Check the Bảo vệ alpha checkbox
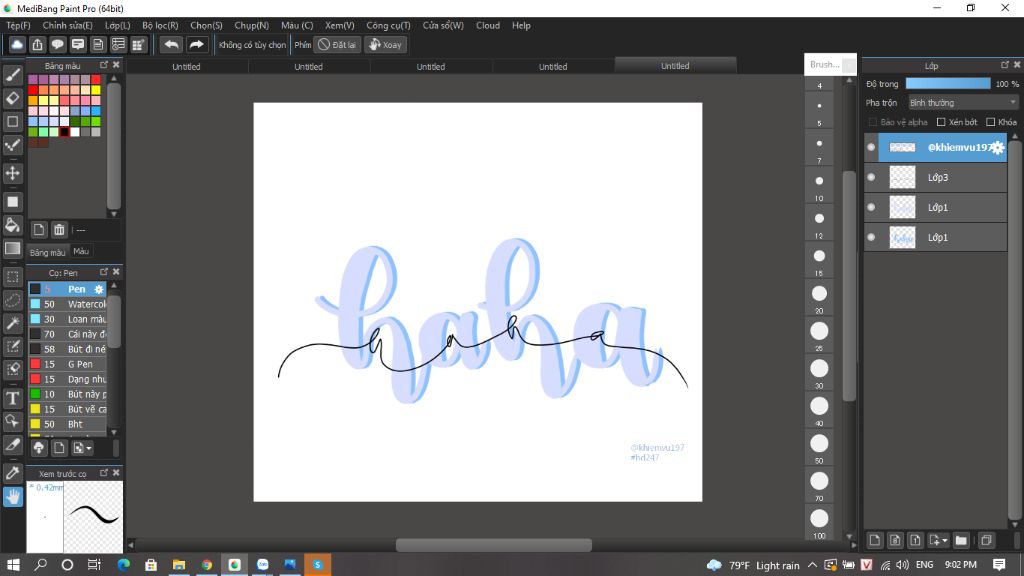 coord(872,122)
